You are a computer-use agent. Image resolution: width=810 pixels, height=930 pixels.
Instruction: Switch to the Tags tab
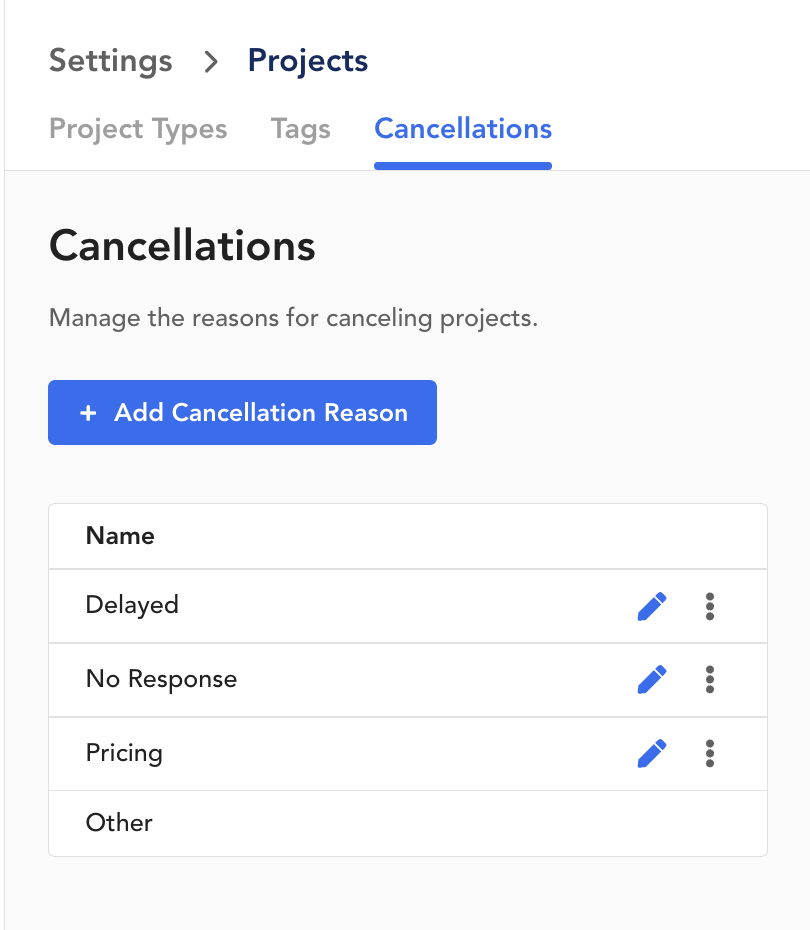(301, 129)
